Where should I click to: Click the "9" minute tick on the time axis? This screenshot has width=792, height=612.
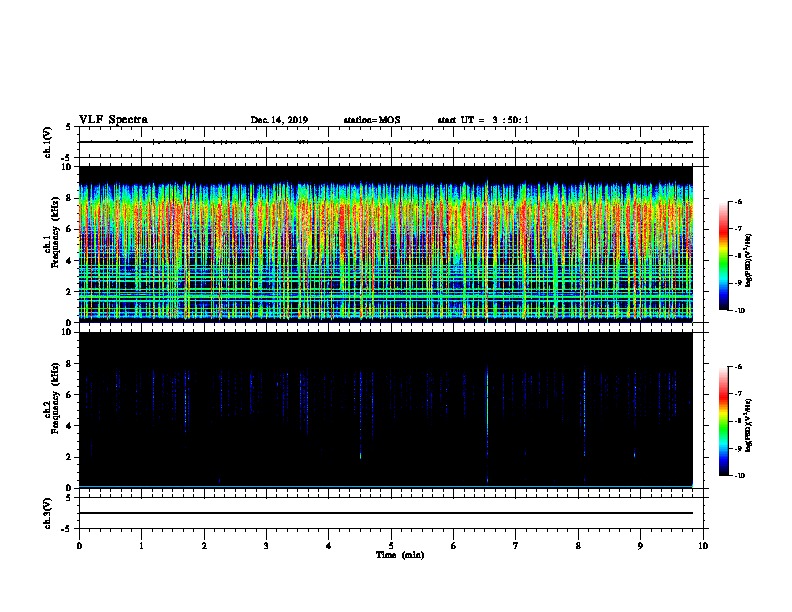[640, 546]
